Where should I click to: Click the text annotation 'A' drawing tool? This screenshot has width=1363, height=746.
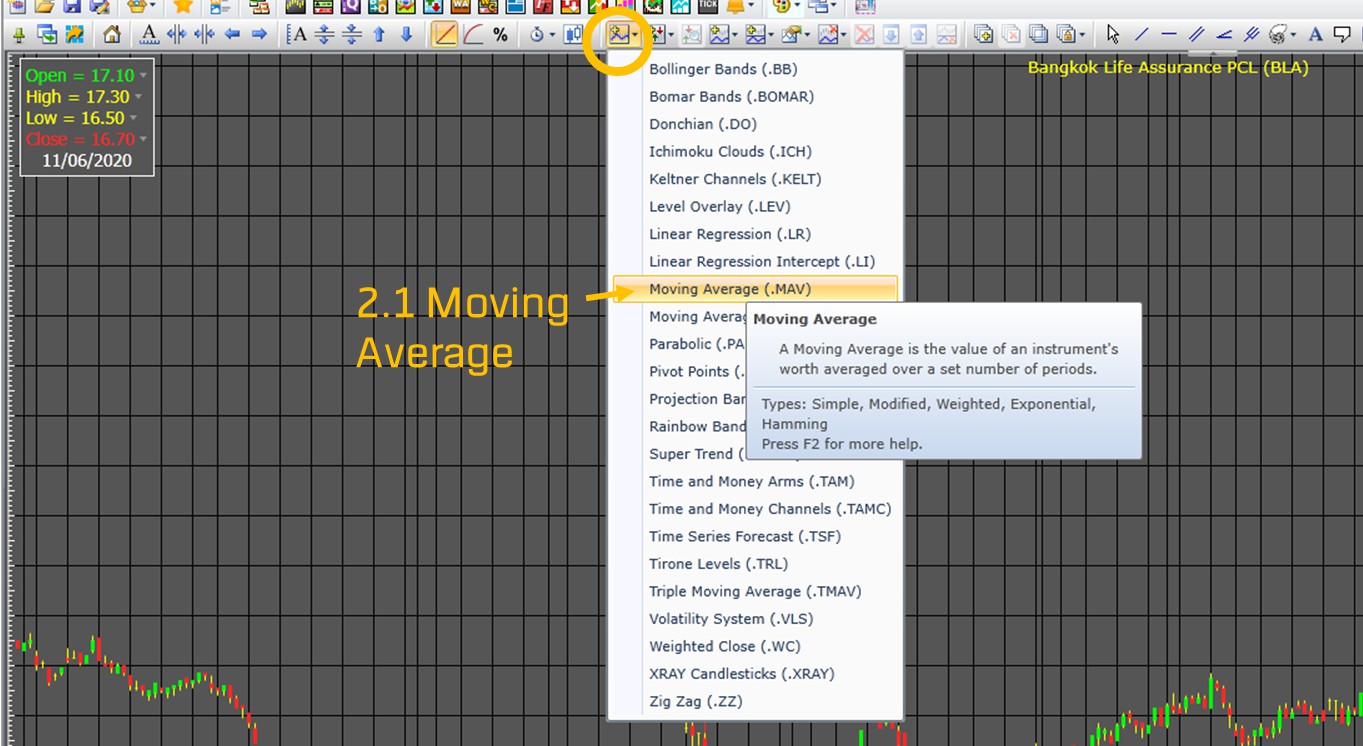coord(1316,35)
